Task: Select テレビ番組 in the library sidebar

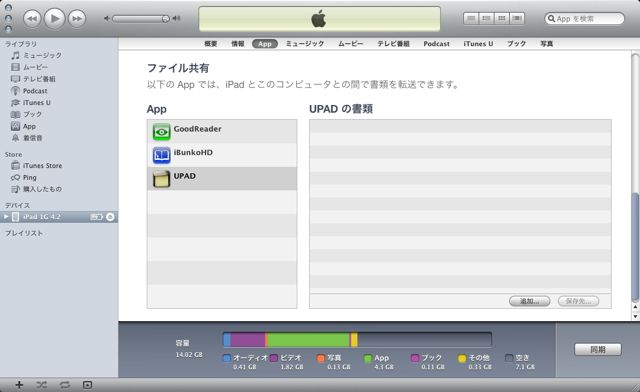Action: click(59, 79)
